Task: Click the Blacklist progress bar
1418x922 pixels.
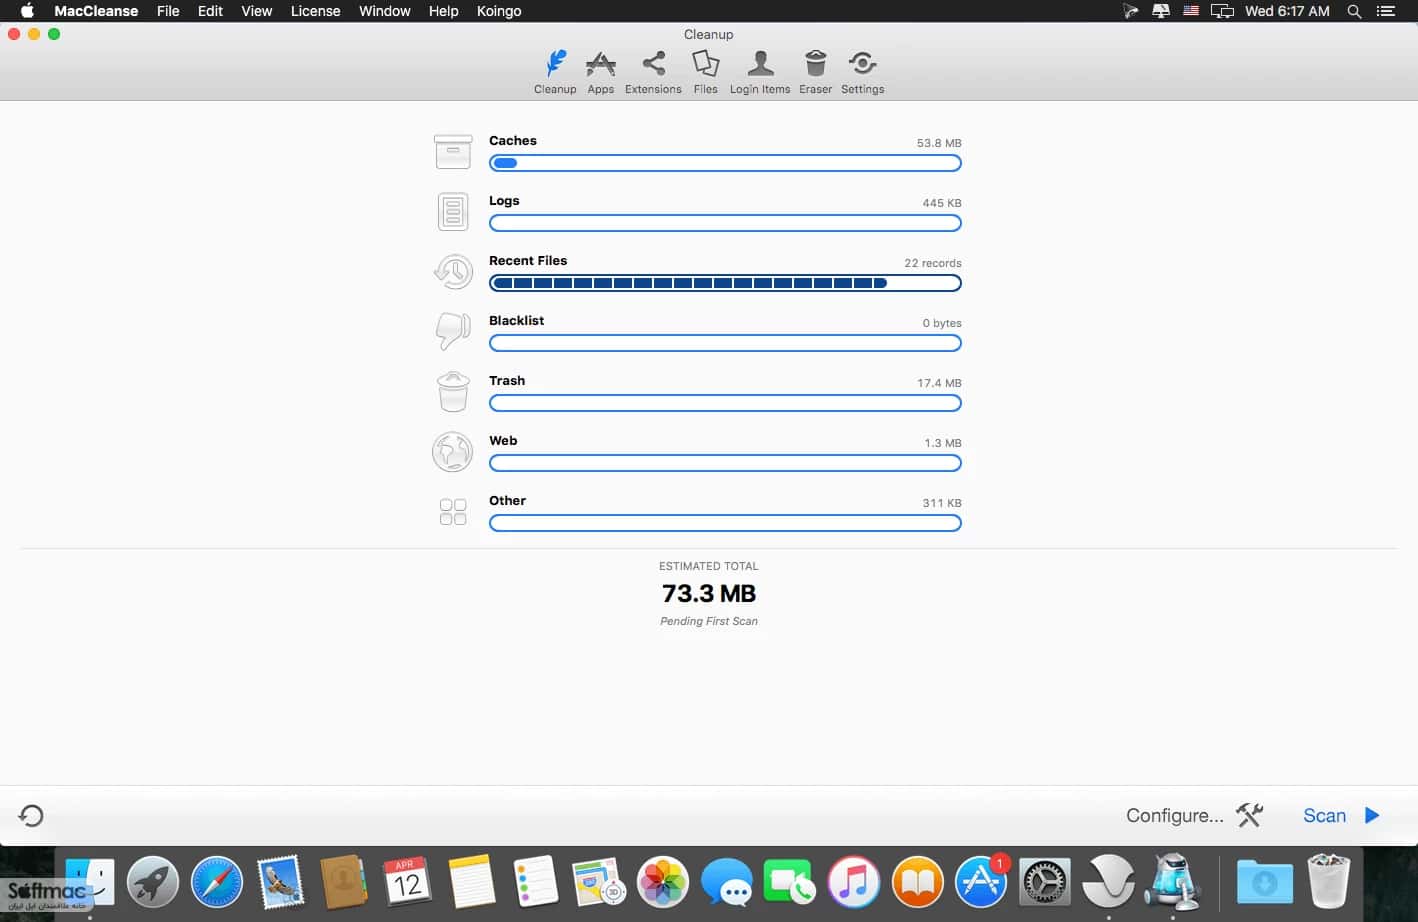Action: (x=725, y=343)
